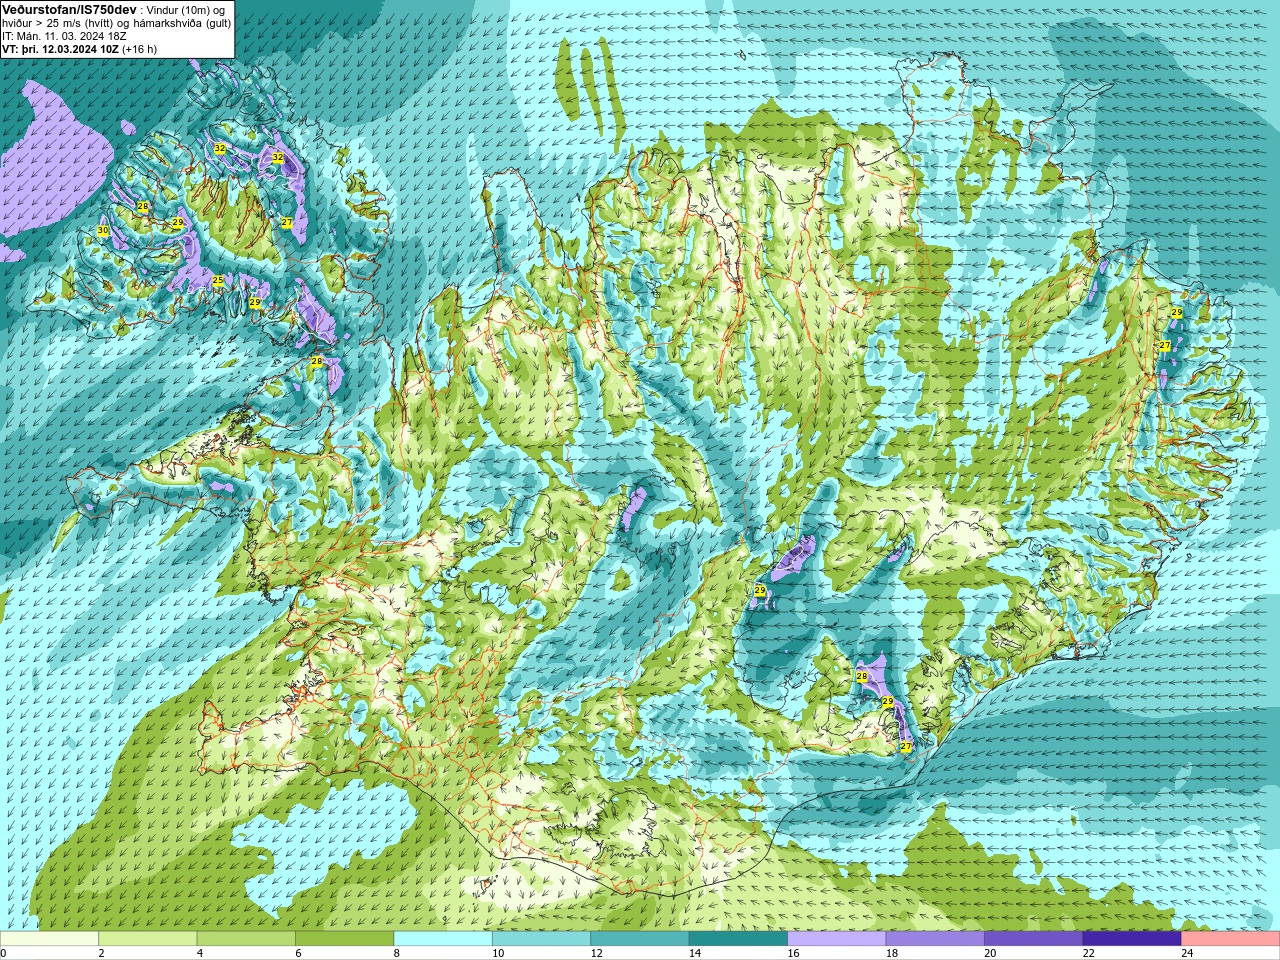This screenshot has height=960, width=1280.
Task: Click the 28 gust label in the southeast glacier purple patch
Action: tap(862, 677)
